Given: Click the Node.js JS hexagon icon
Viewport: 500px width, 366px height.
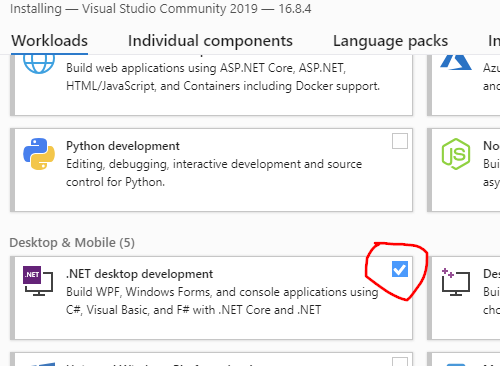Looking at the screenshot, I should click(456, 154).
